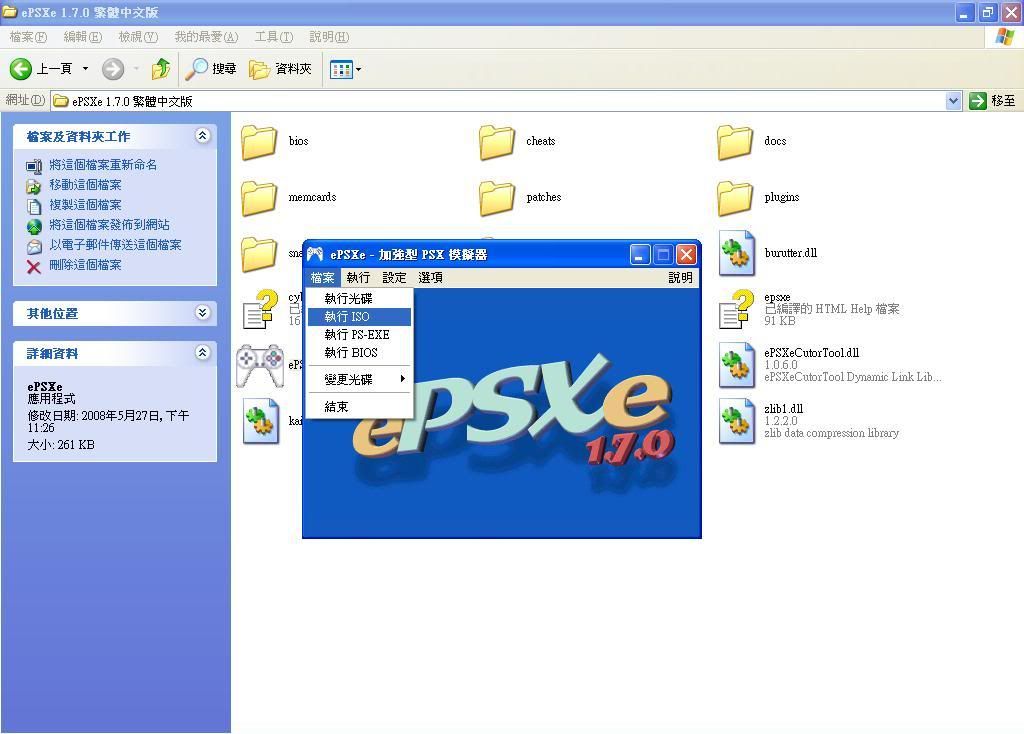Select the zlib1.dll file icon
This screenshot has height=734, width=1024.
[x=737, y=421]
